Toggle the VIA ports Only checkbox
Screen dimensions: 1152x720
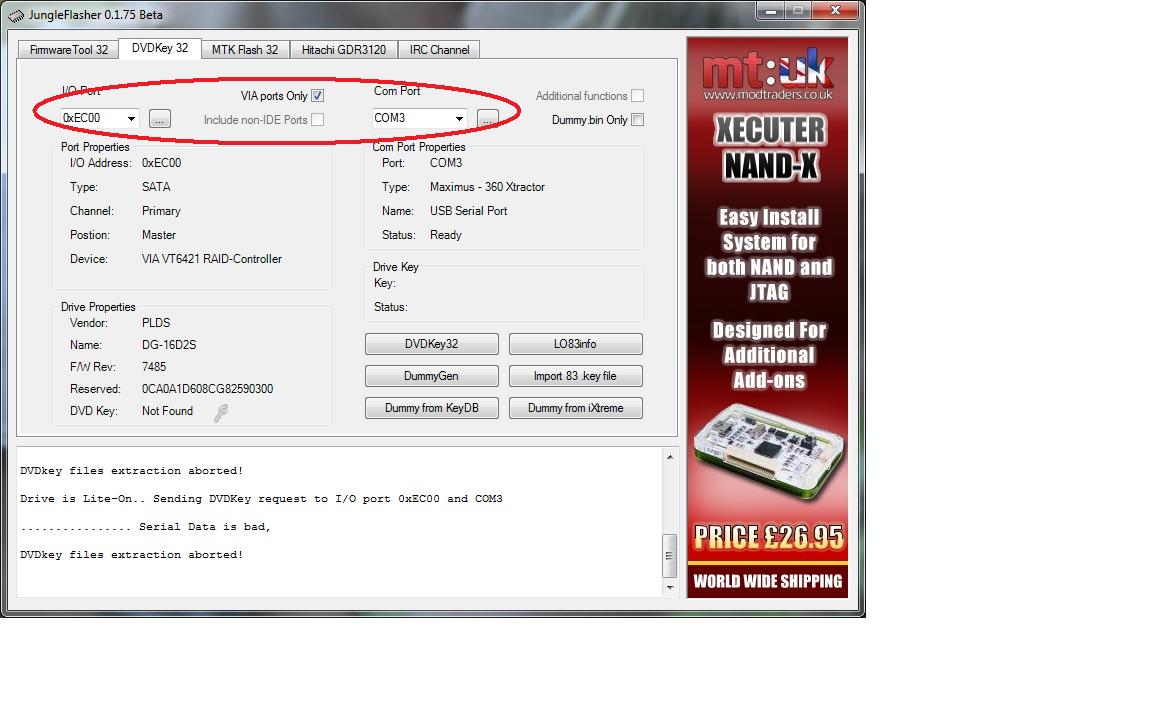pos(317,96)
